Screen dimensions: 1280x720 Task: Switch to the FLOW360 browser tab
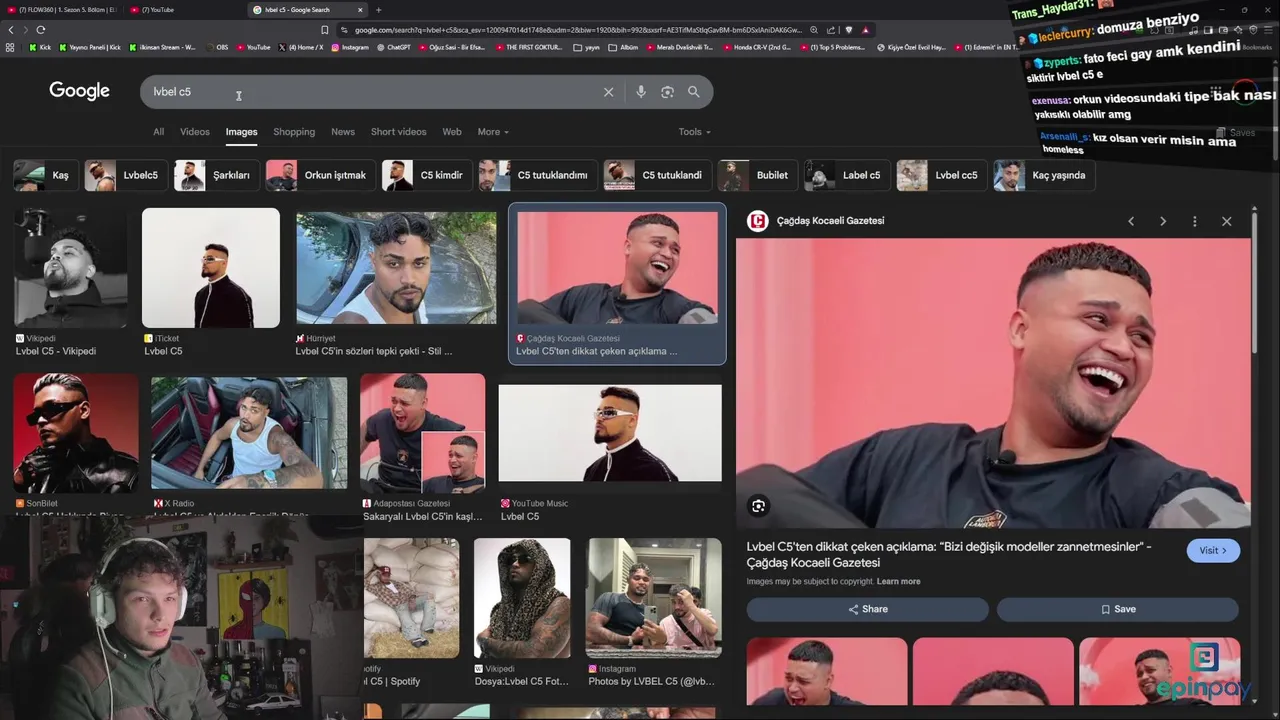tap(62, 10)
